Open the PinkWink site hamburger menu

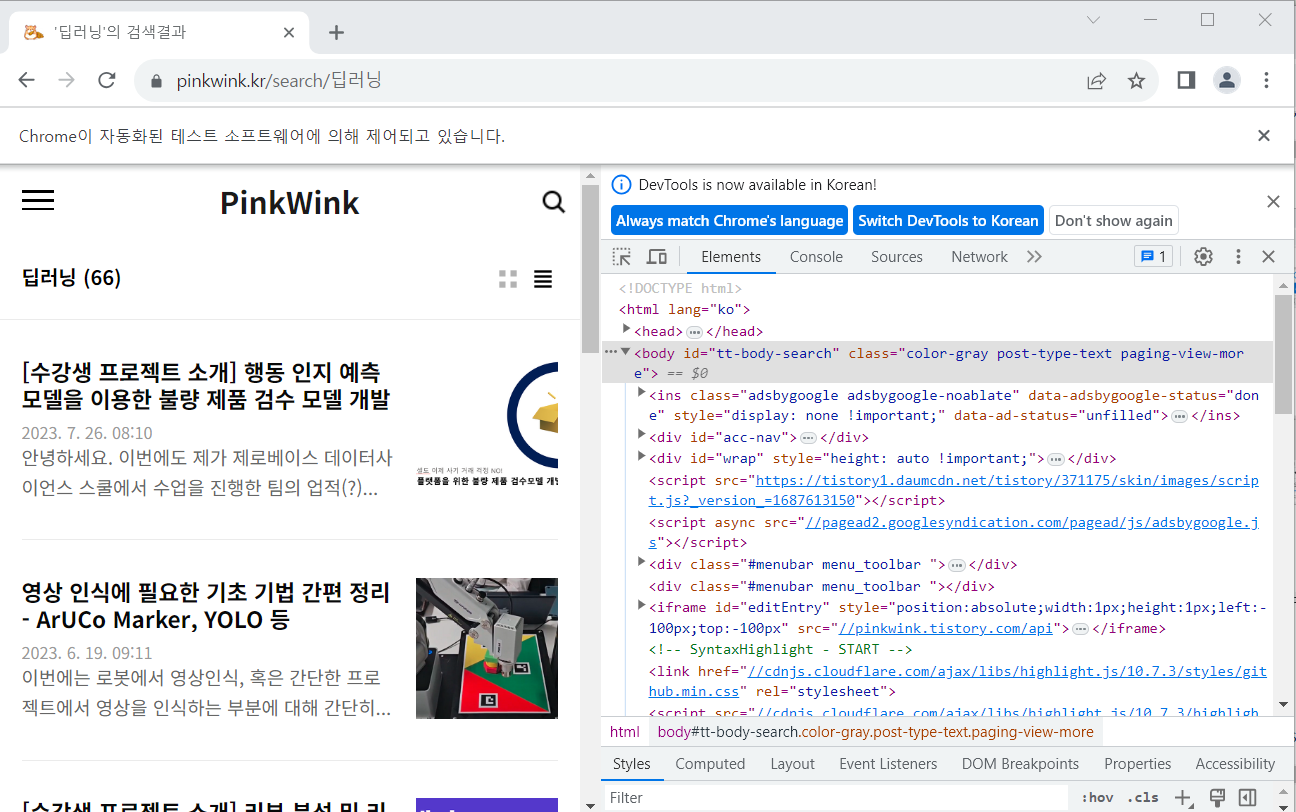pos(37,200)
